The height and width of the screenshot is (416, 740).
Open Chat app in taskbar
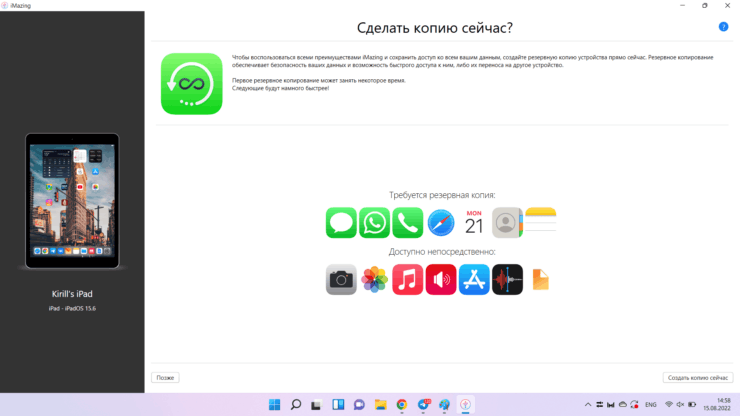point(359,405)
